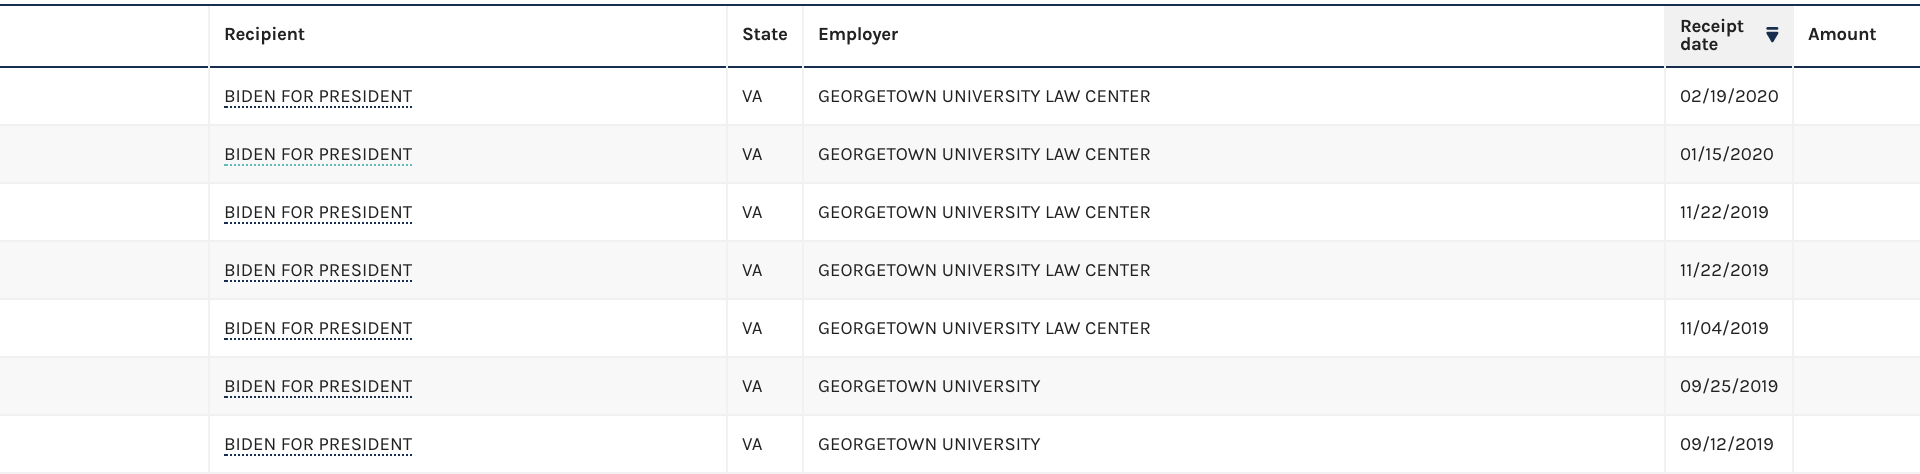The width and height of the screenshot is (1920, 474).
Task: Open Biden for President link dated 09/25/2019
Action: click(x=318, y=387)
